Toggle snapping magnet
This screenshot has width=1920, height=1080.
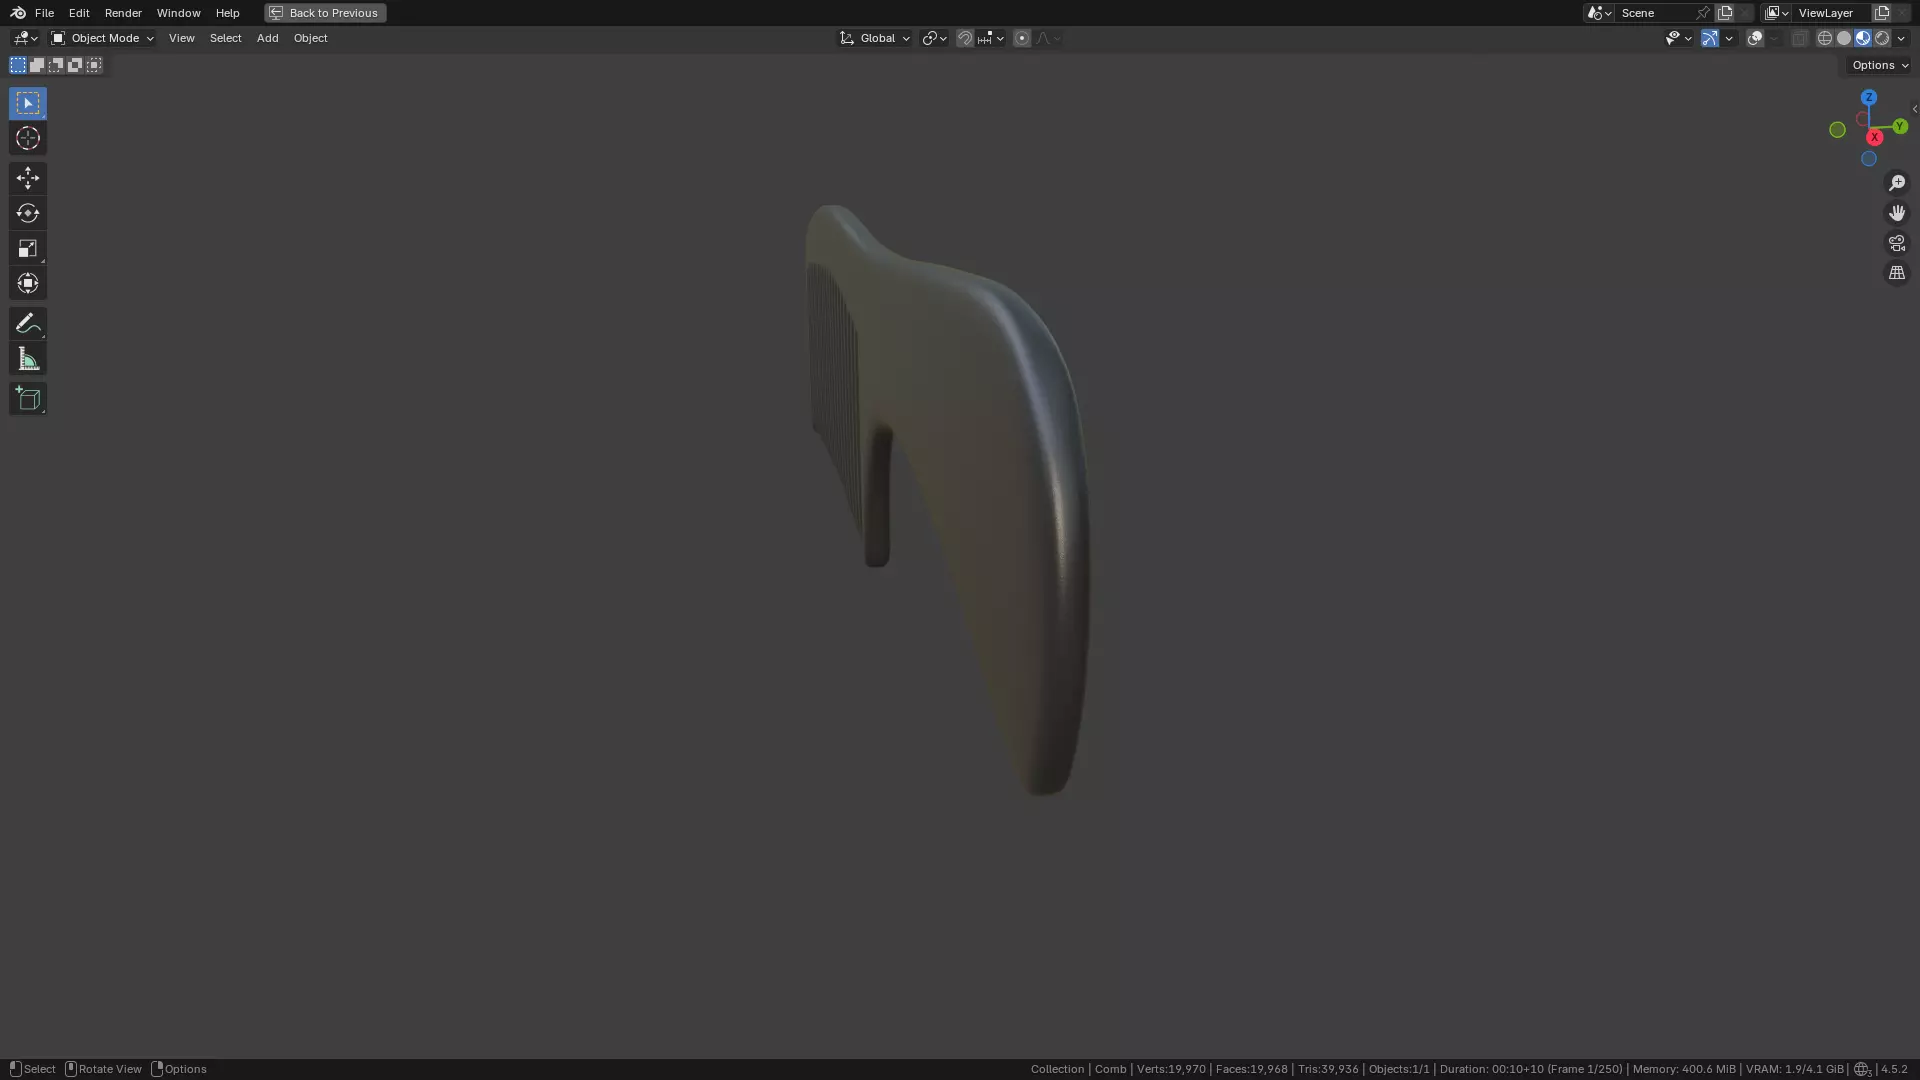pyautogui.click(x=965, y=38)
